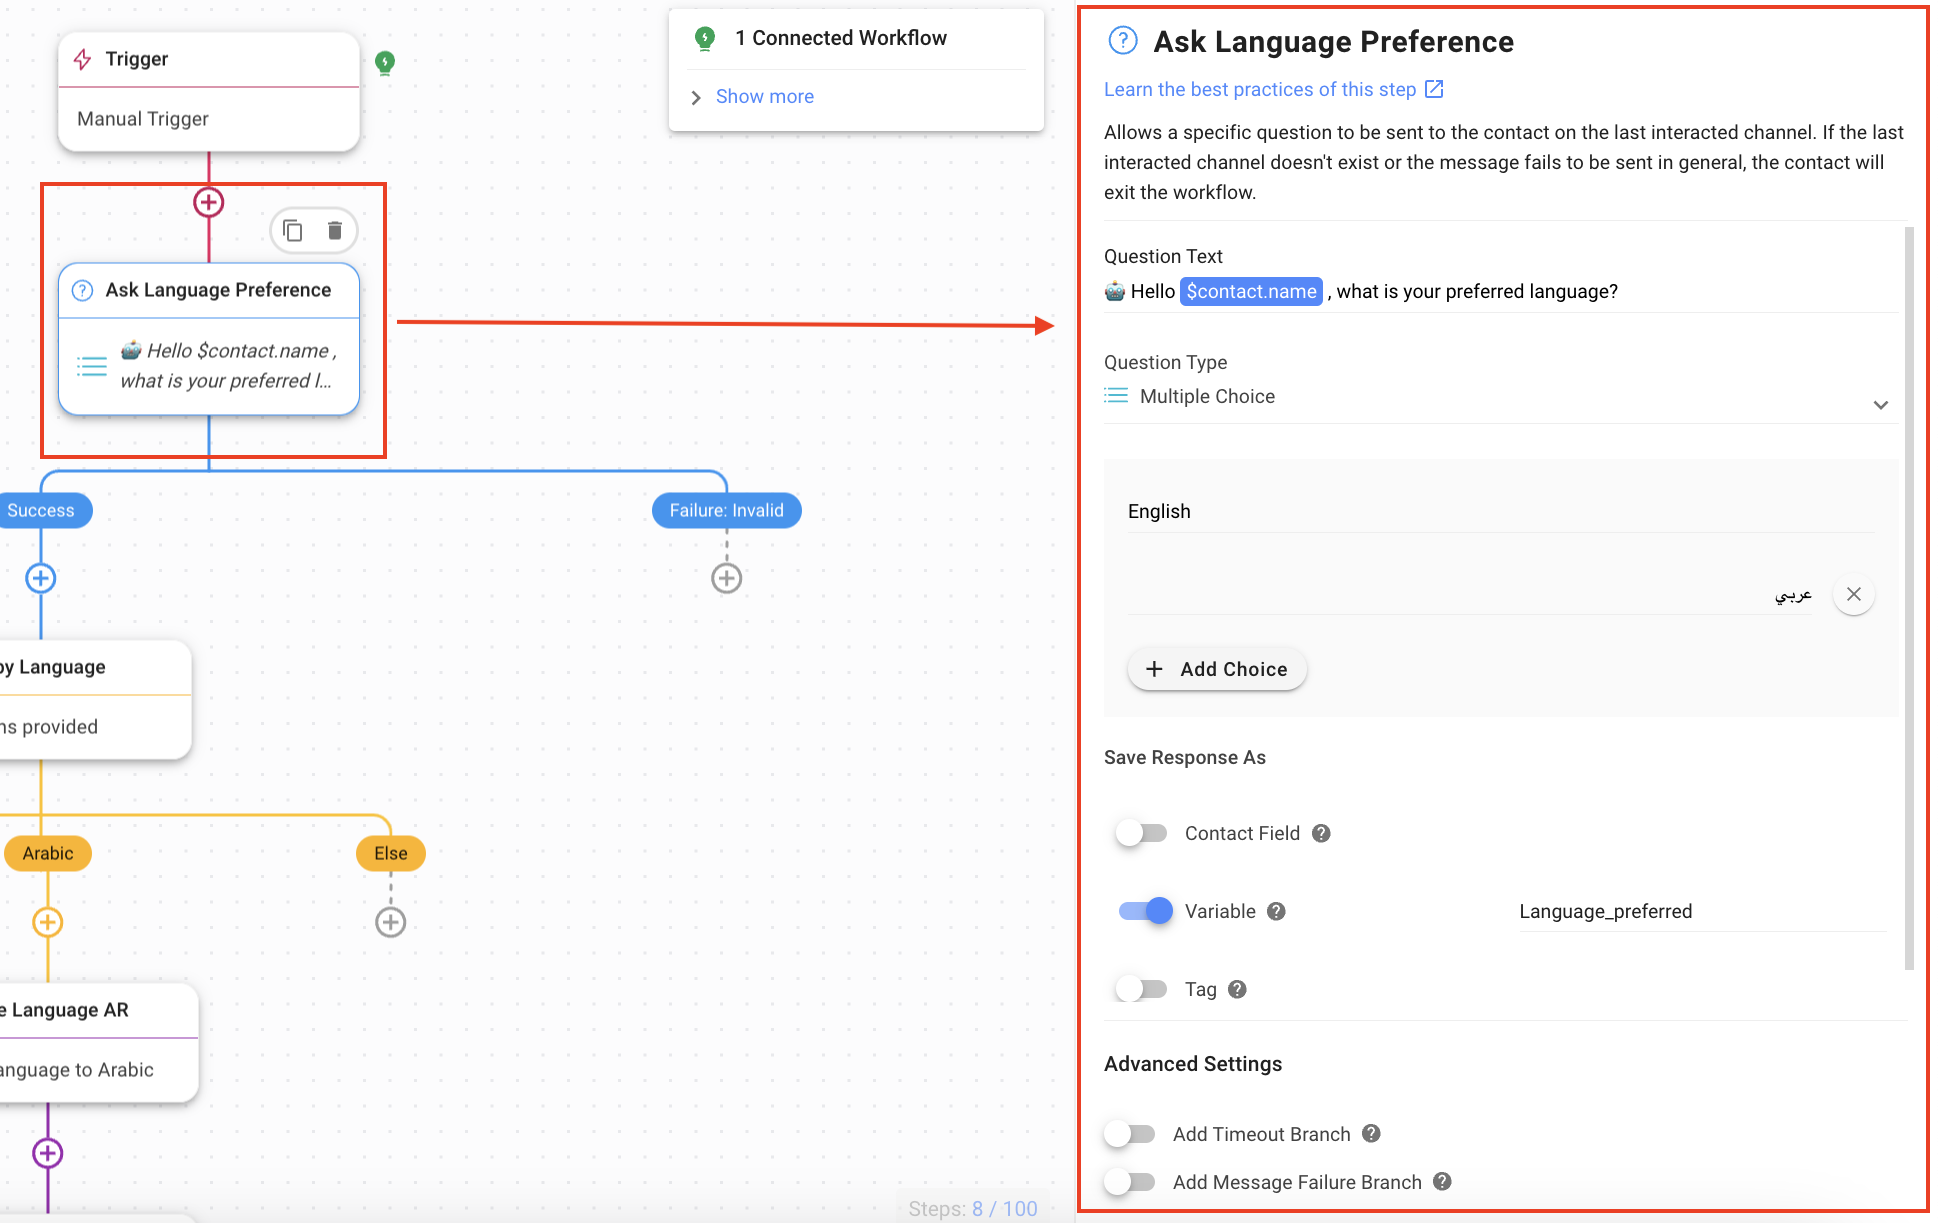The width and height of the screenshot is (1938, 1223).
Task: Disable the Variable toggle
Action: [1145, 911]
